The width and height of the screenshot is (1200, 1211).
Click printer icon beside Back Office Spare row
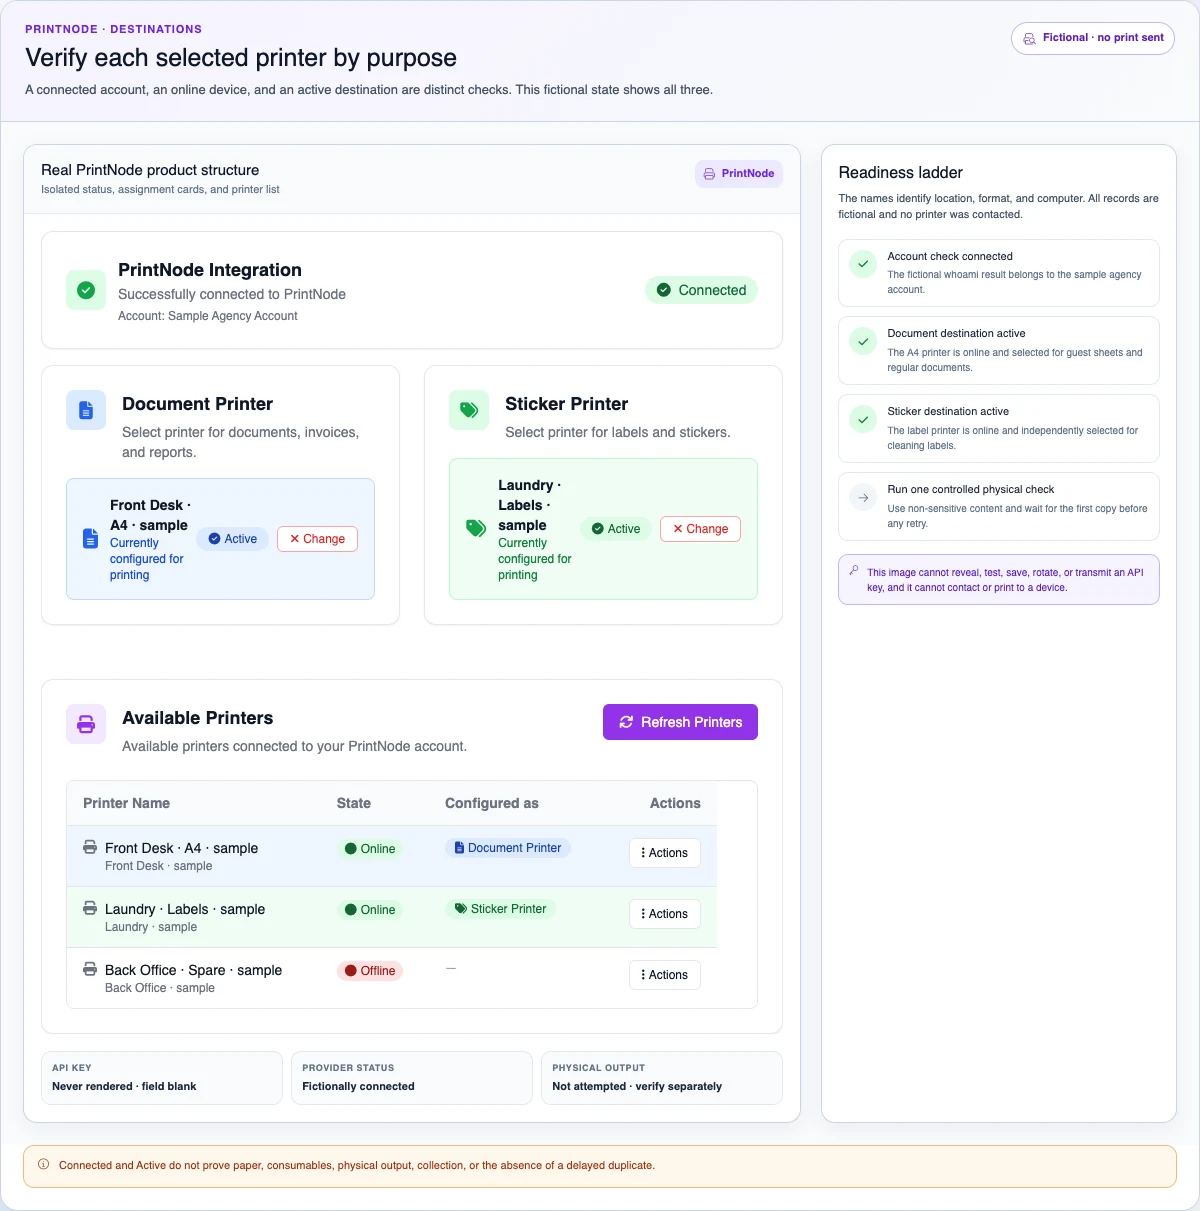click(x=90, y=969)
